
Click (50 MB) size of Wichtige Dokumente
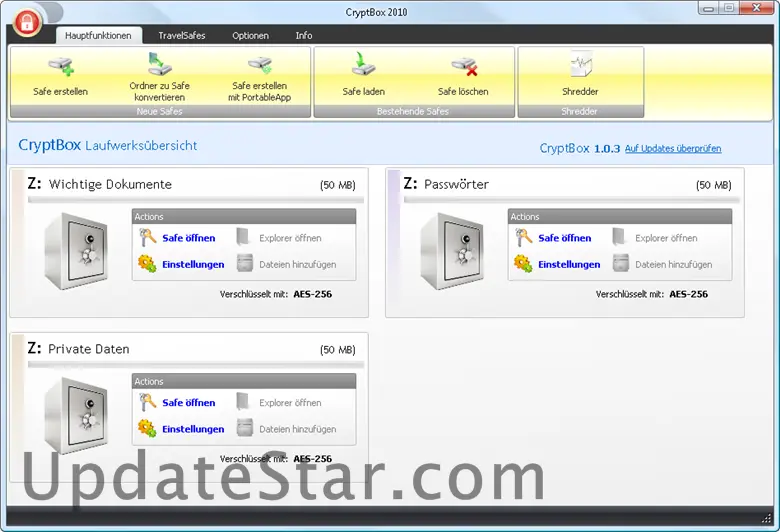tap(338, 185)
